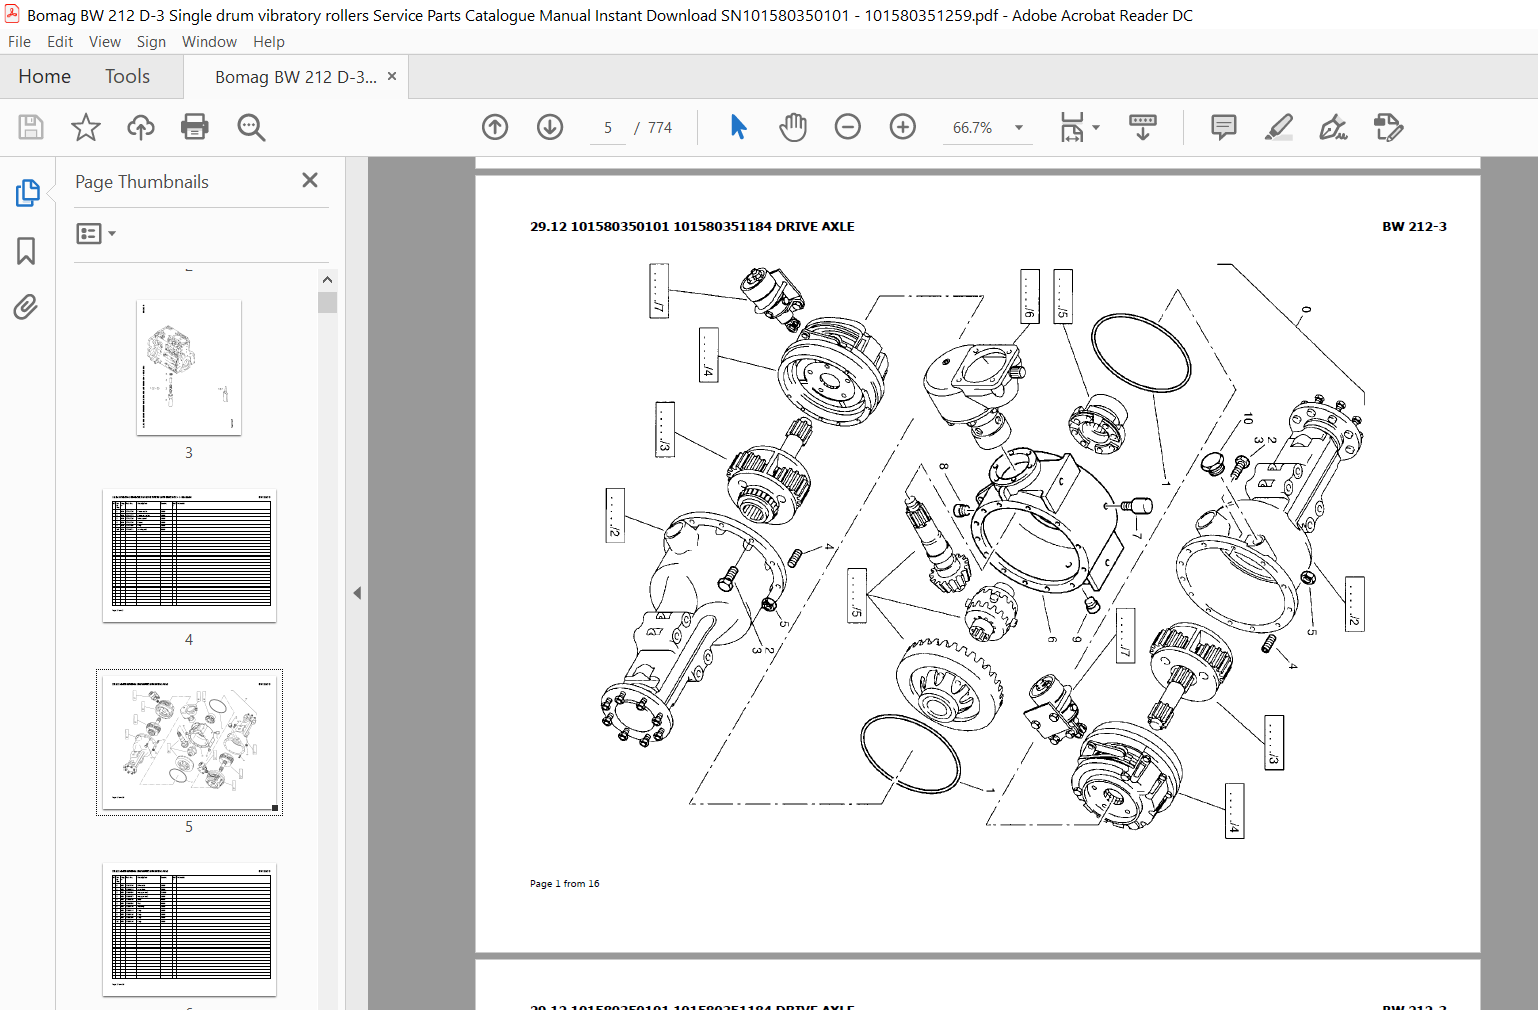Close the Page Thumbnails panel

tap(310, 180)
